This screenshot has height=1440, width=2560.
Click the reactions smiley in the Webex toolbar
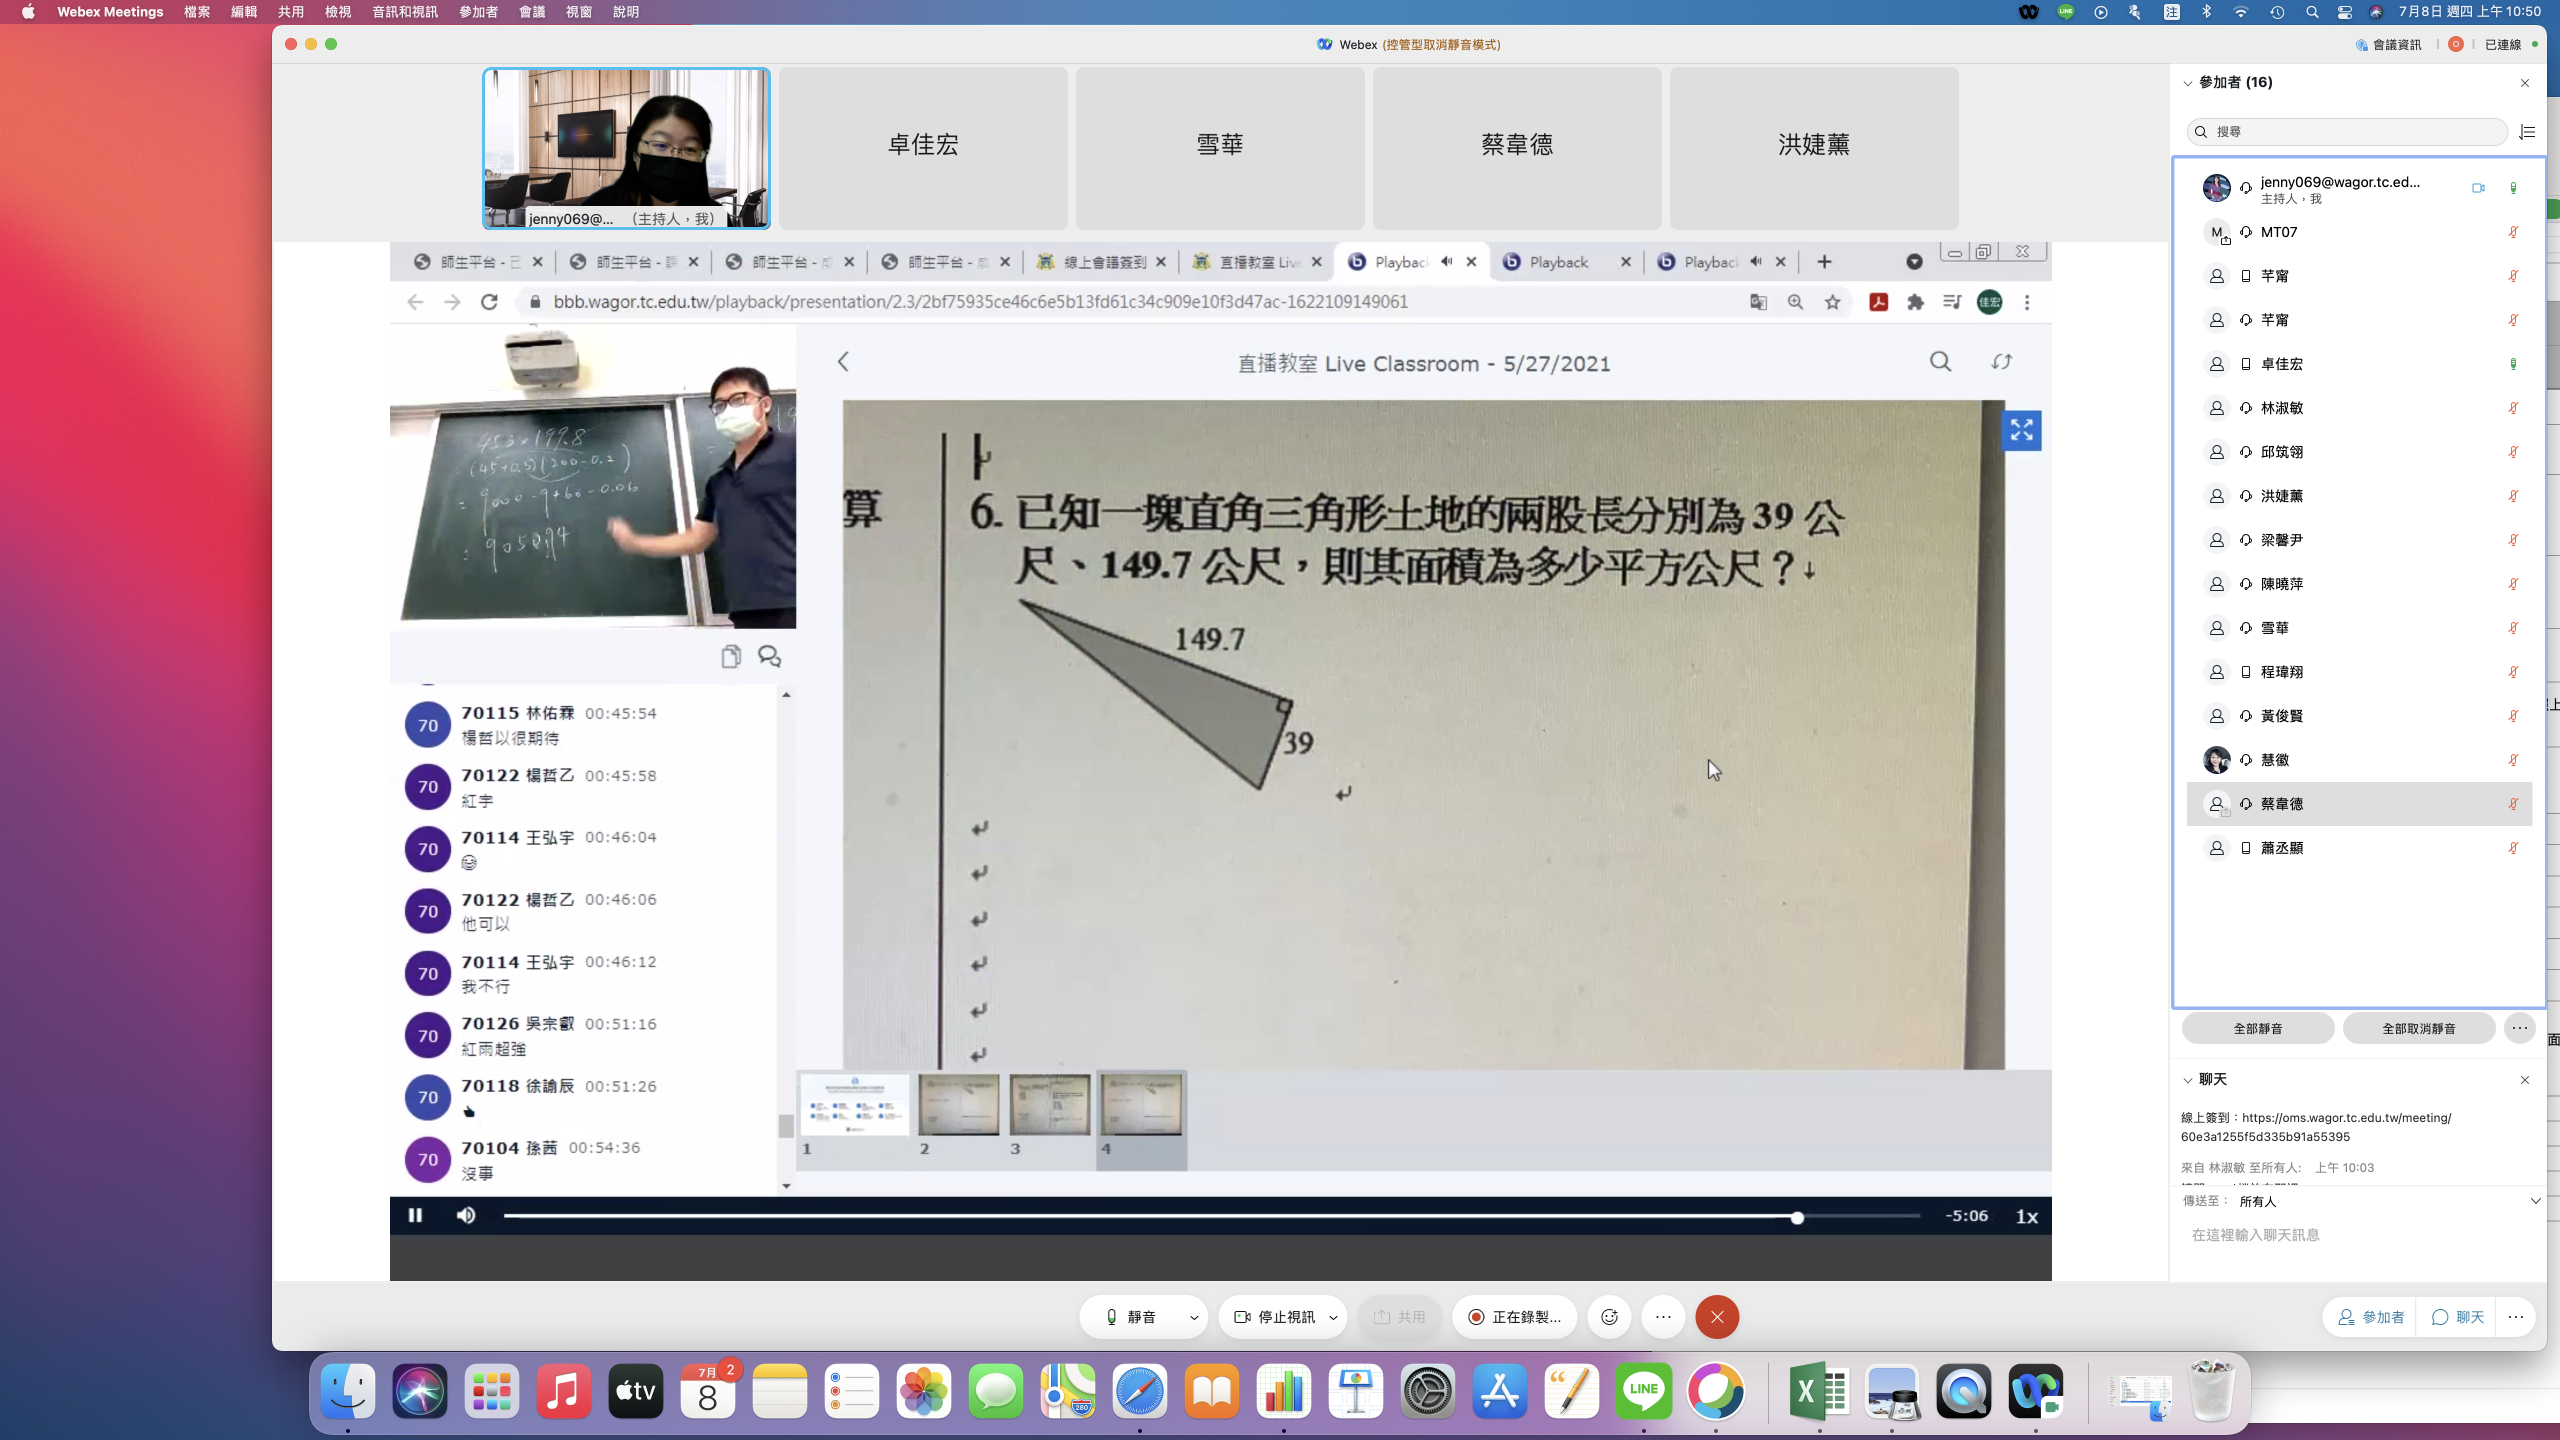click(1609, 1317)
